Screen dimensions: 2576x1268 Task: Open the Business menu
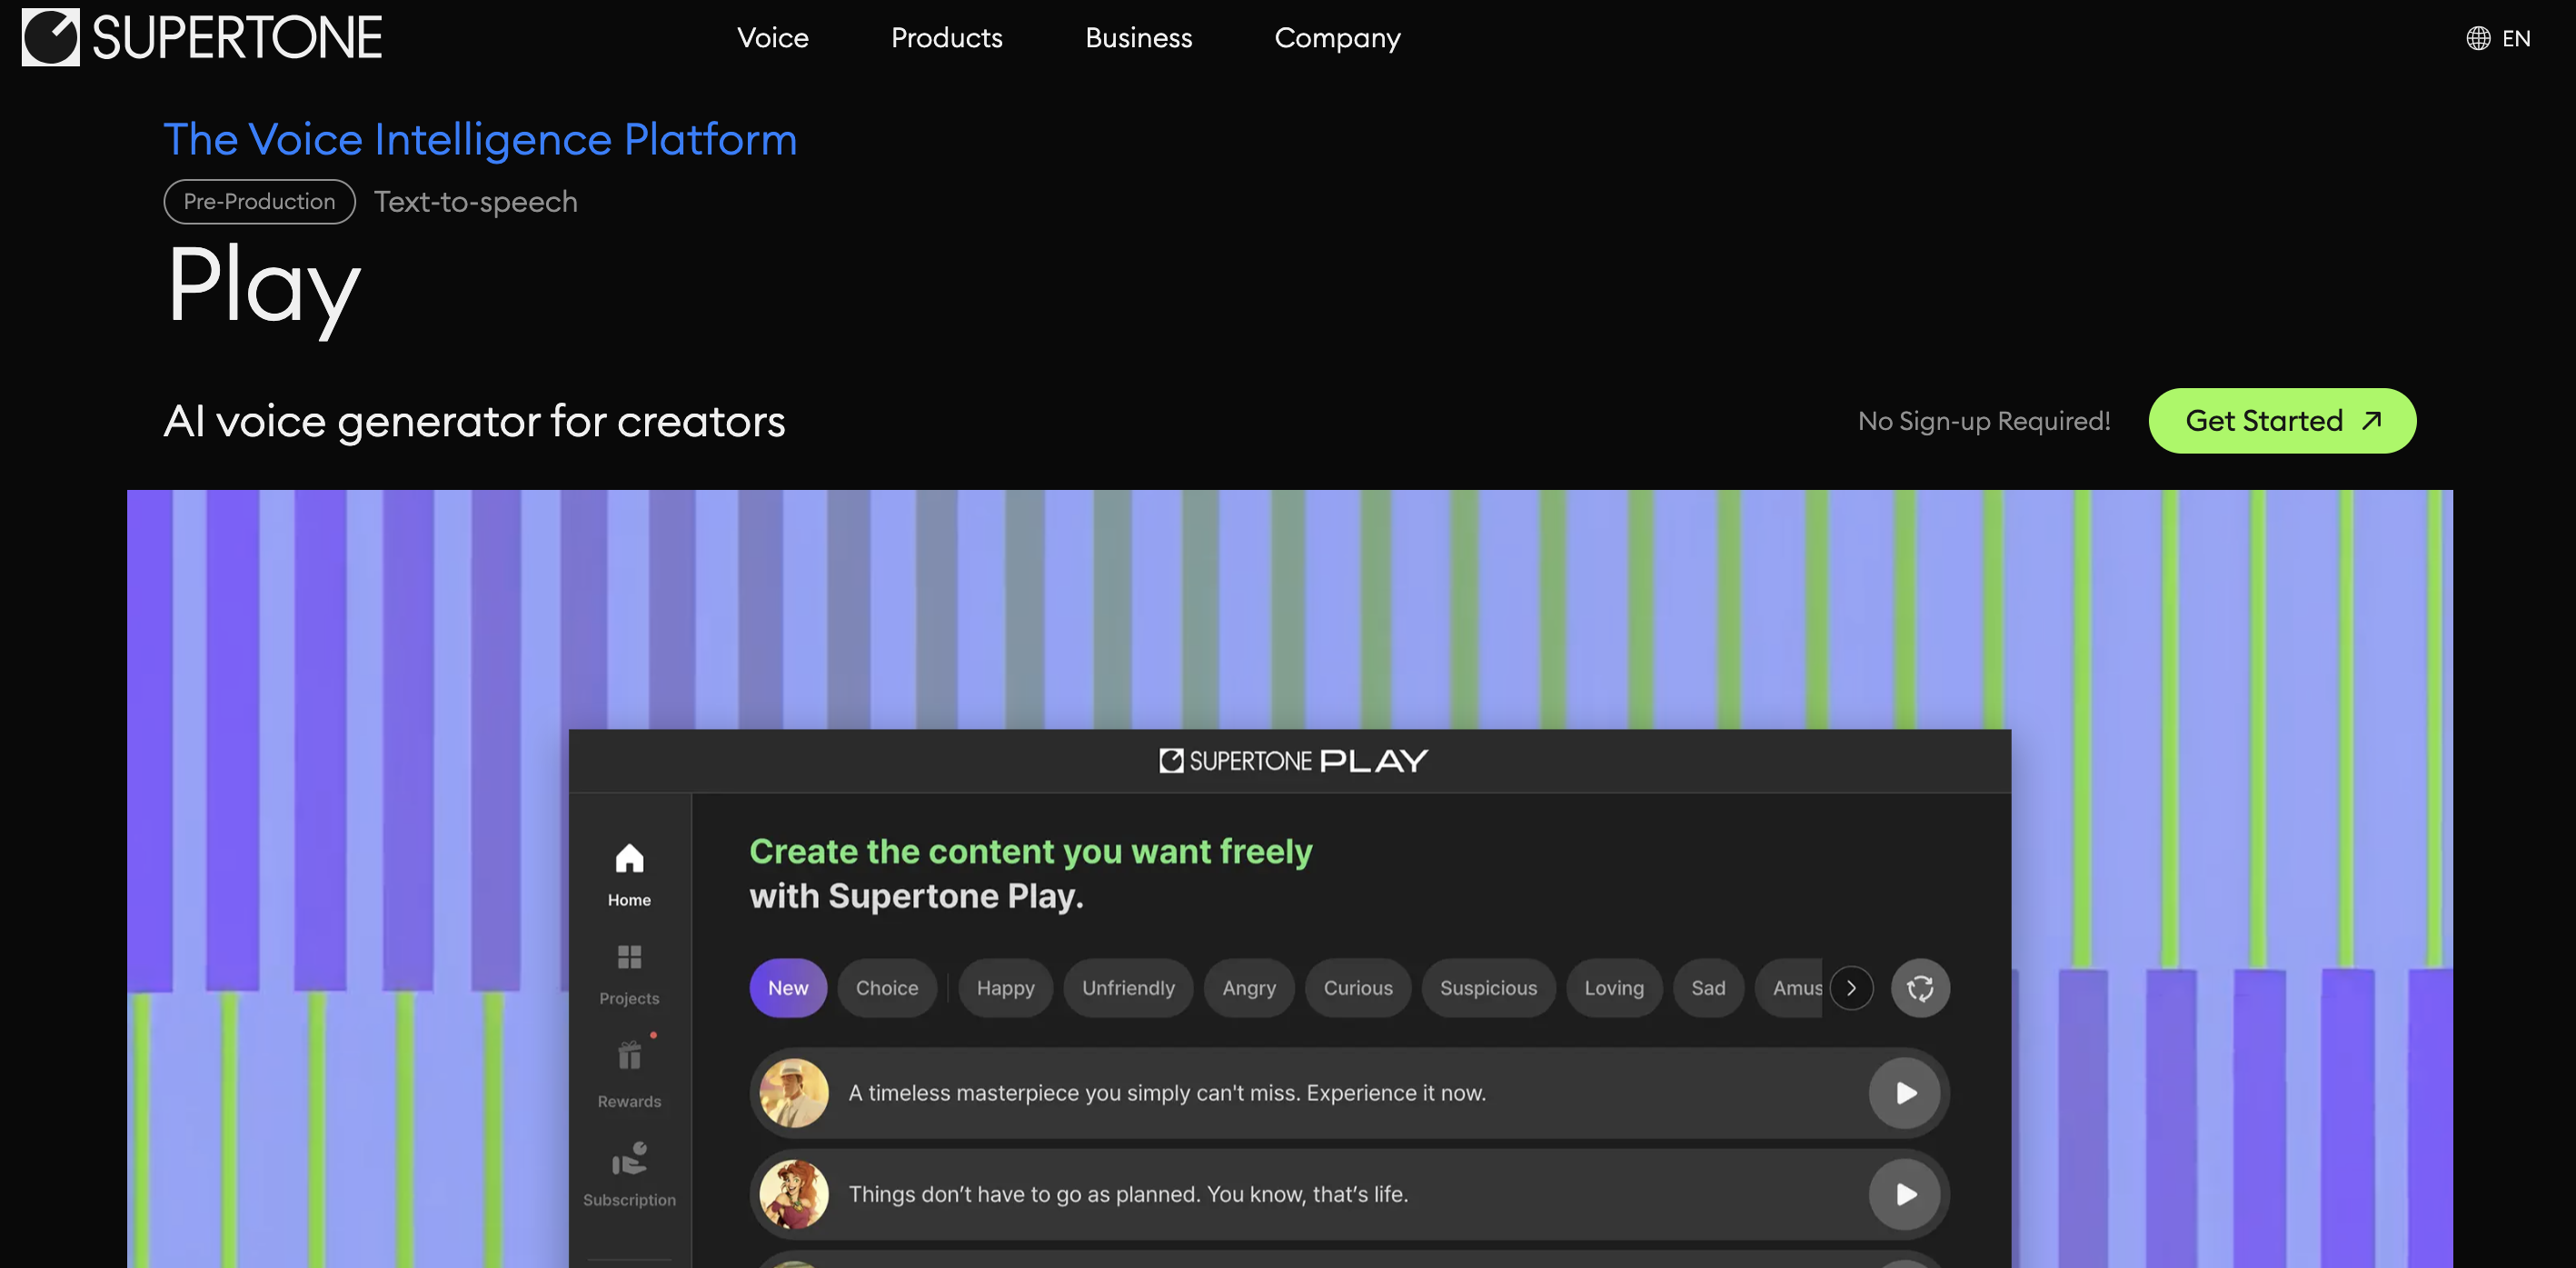tap(1138, 38)
